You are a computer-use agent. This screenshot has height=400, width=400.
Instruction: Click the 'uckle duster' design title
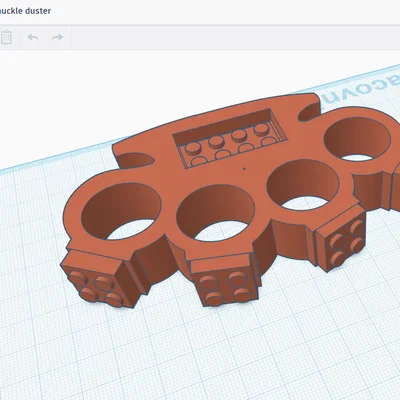pyautogui.click(x=25, y=11)
